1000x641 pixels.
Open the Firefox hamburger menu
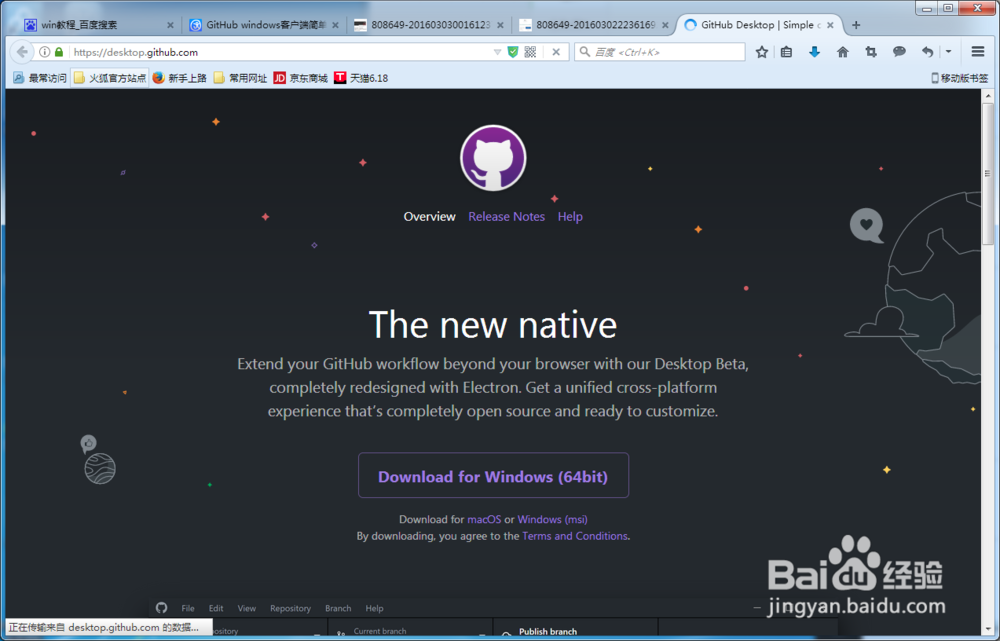[x=978, y=52]
